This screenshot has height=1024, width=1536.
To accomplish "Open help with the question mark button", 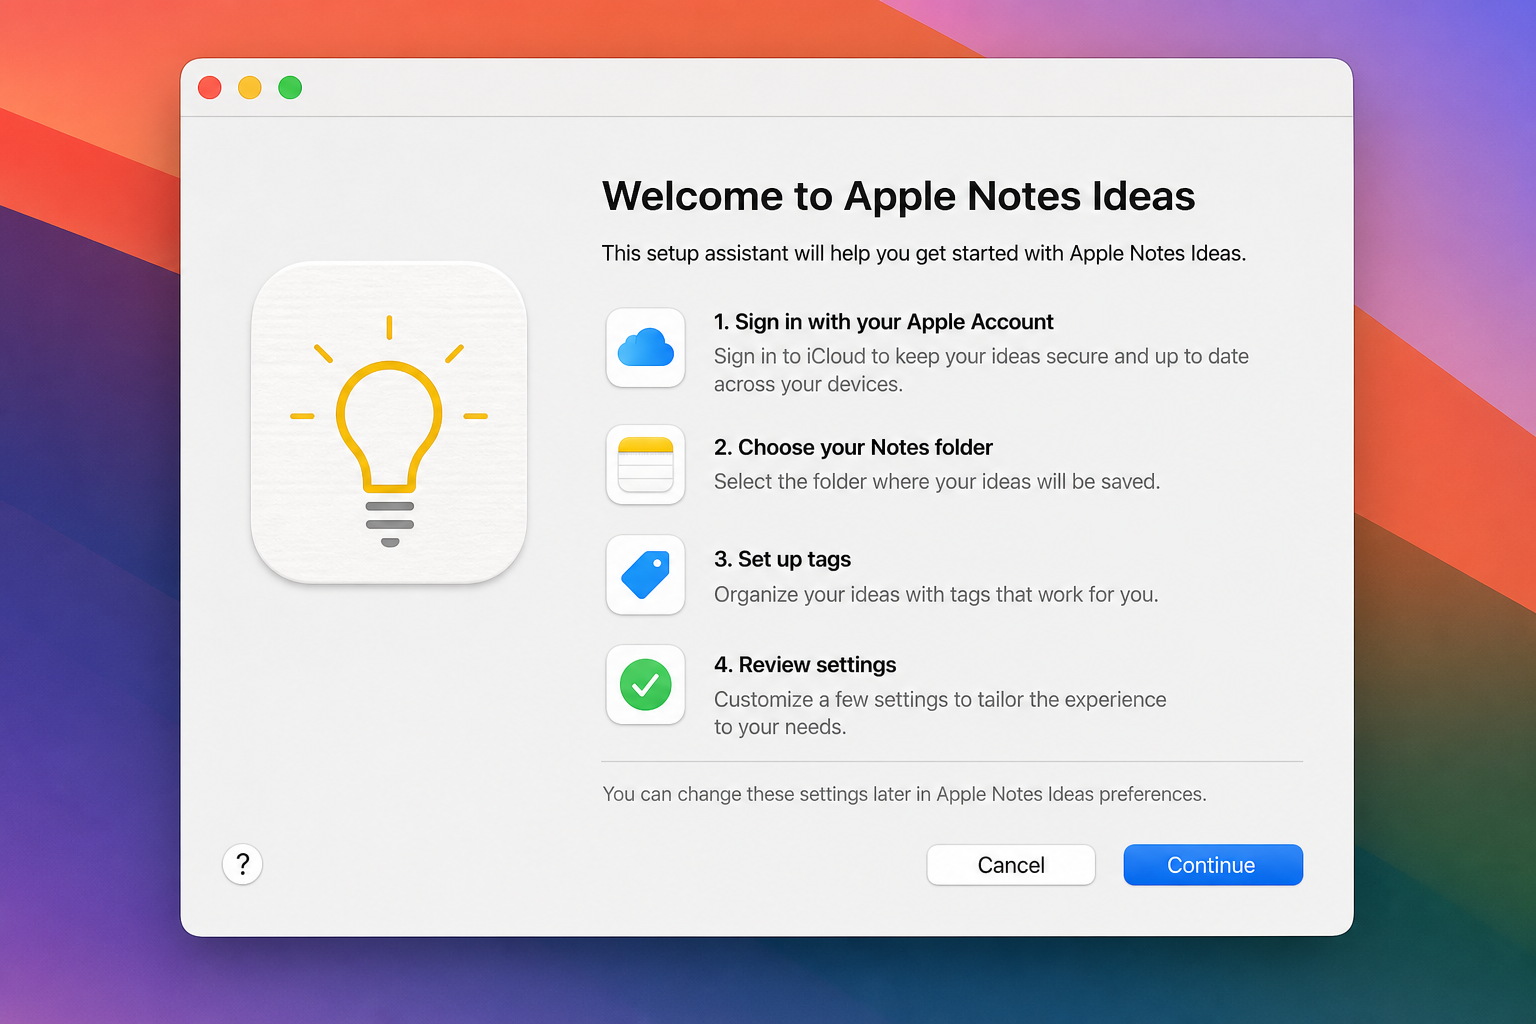I will [x=243, y=864].
